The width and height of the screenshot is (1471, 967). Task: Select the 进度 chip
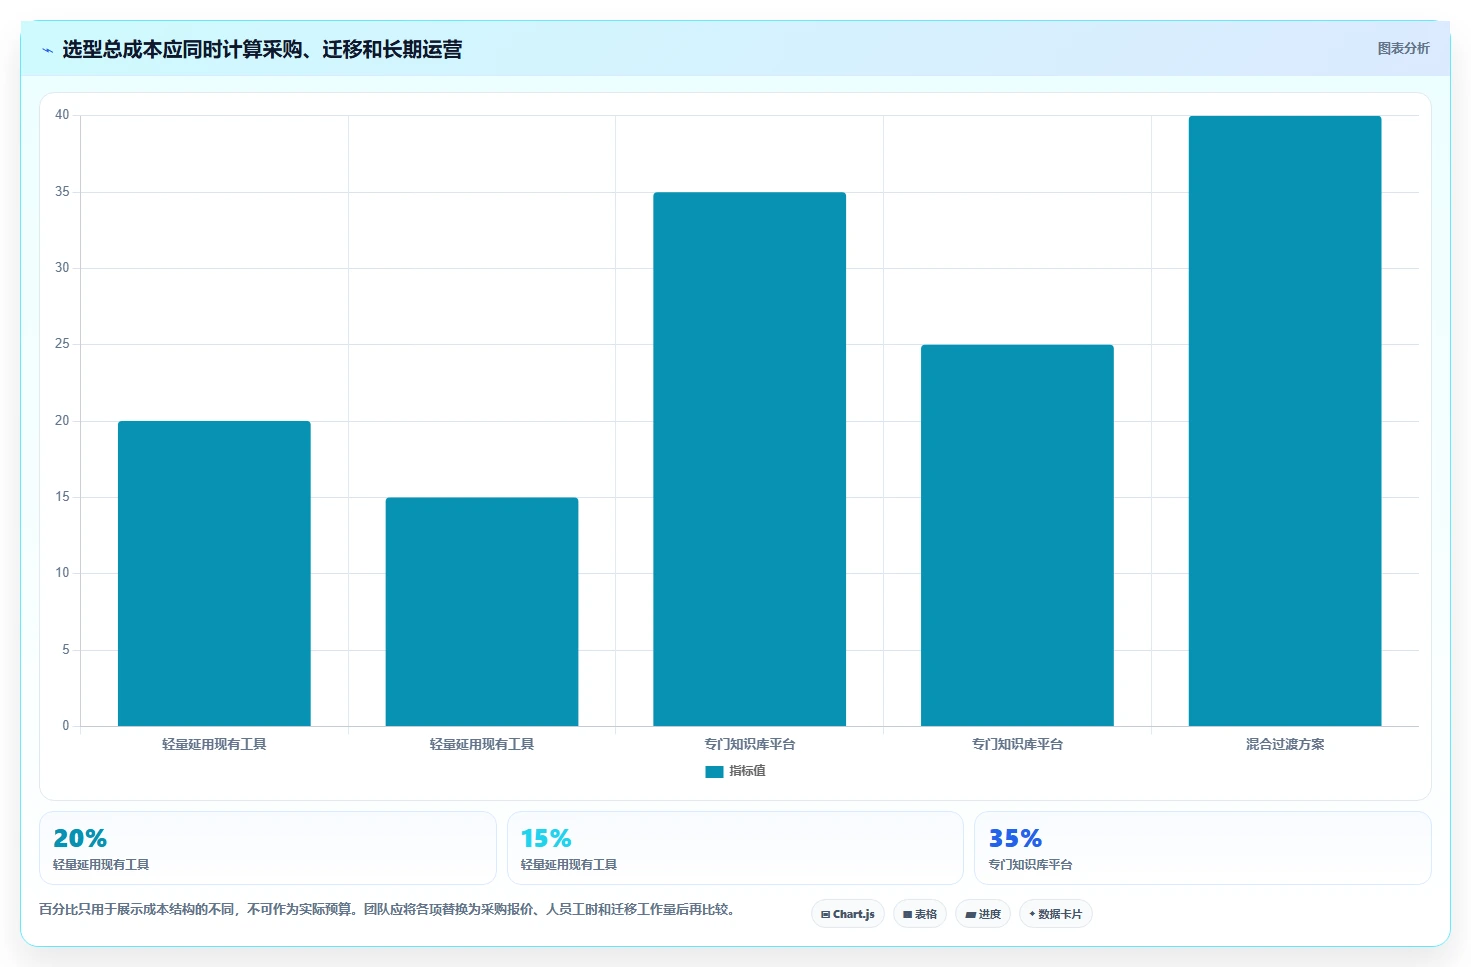click(983, 914)
